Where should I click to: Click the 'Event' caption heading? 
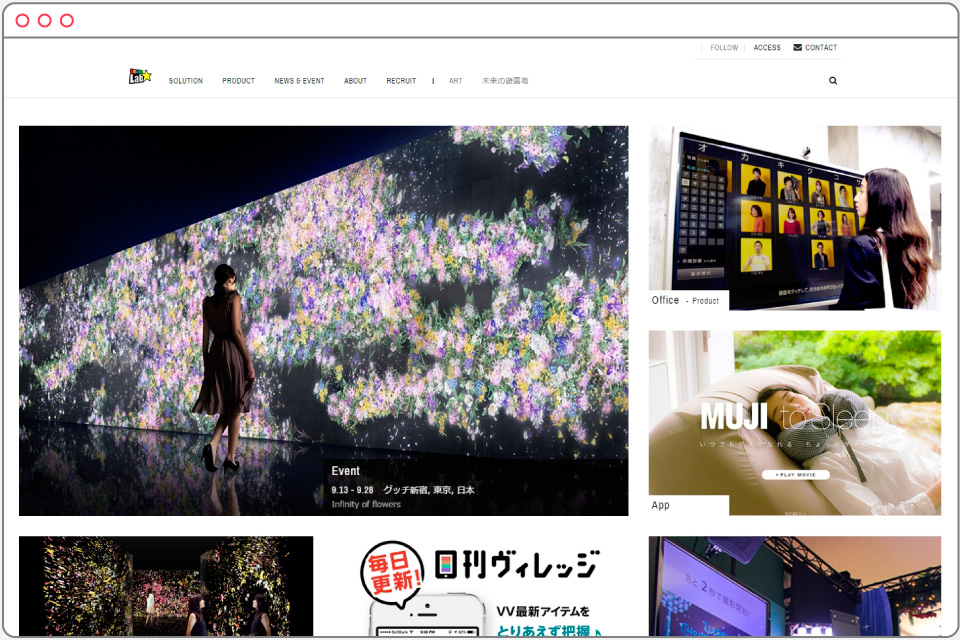345,471
